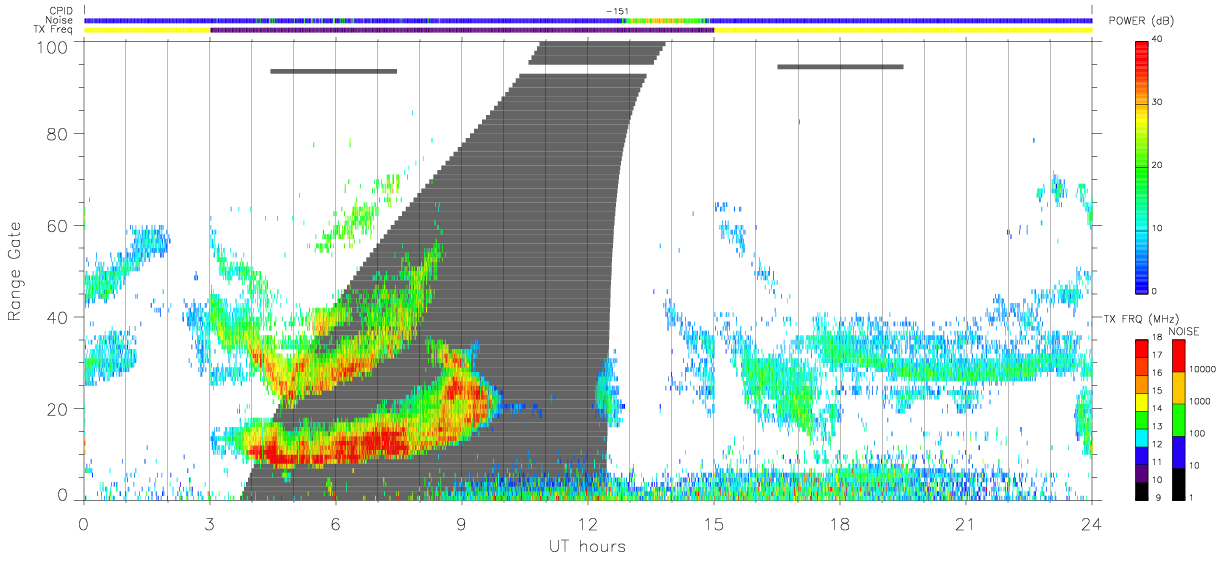1228x567 pixels.
Task: Click the '1000' label on NOISE legend
Action: 1200,401
